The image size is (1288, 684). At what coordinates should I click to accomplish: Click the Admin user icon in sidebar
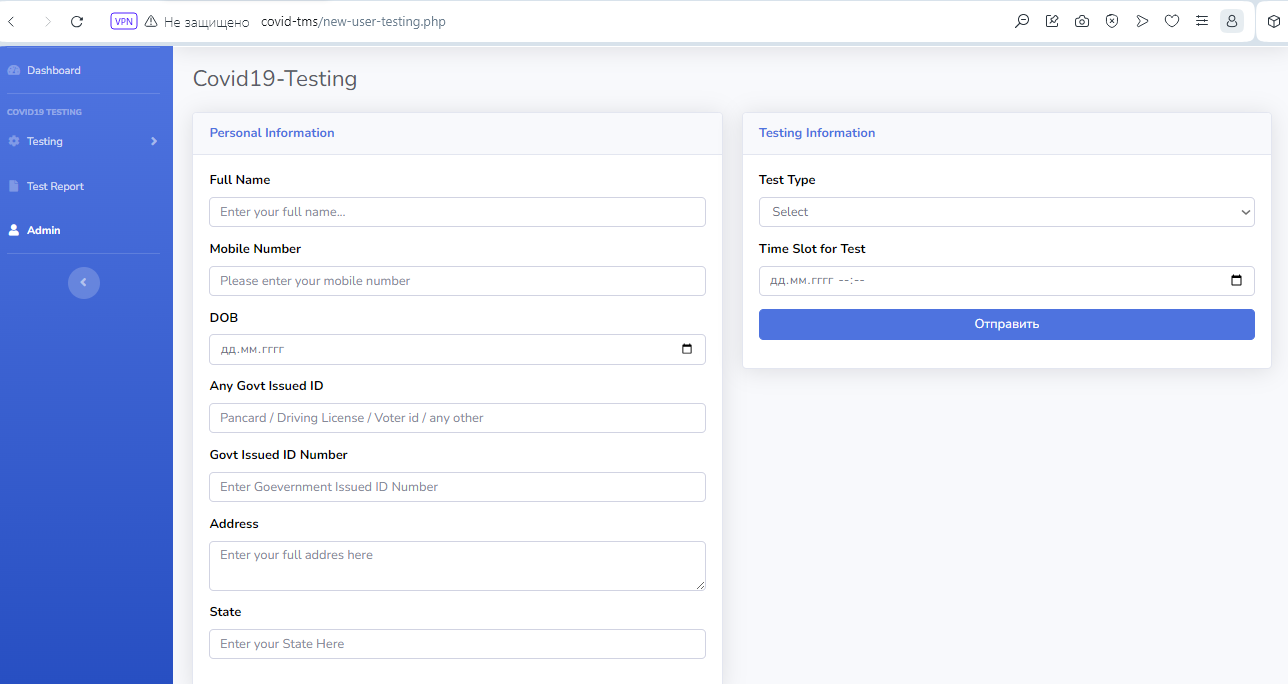coord(14,231)
